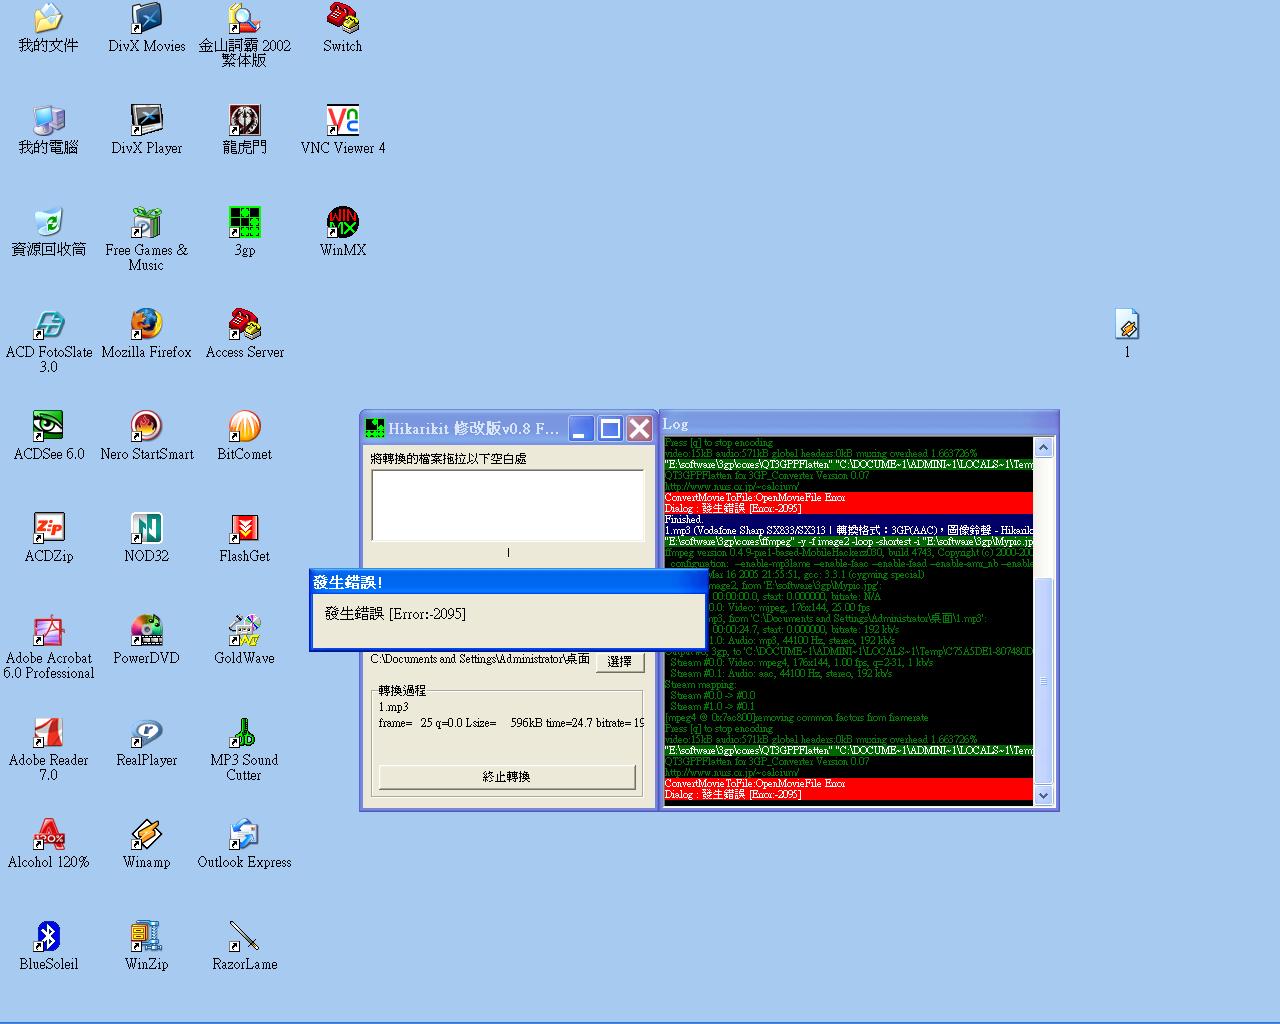Select the GoldWave desktop icon
This screenshot has width=1280, height=1024.
(x=244, y=631)
